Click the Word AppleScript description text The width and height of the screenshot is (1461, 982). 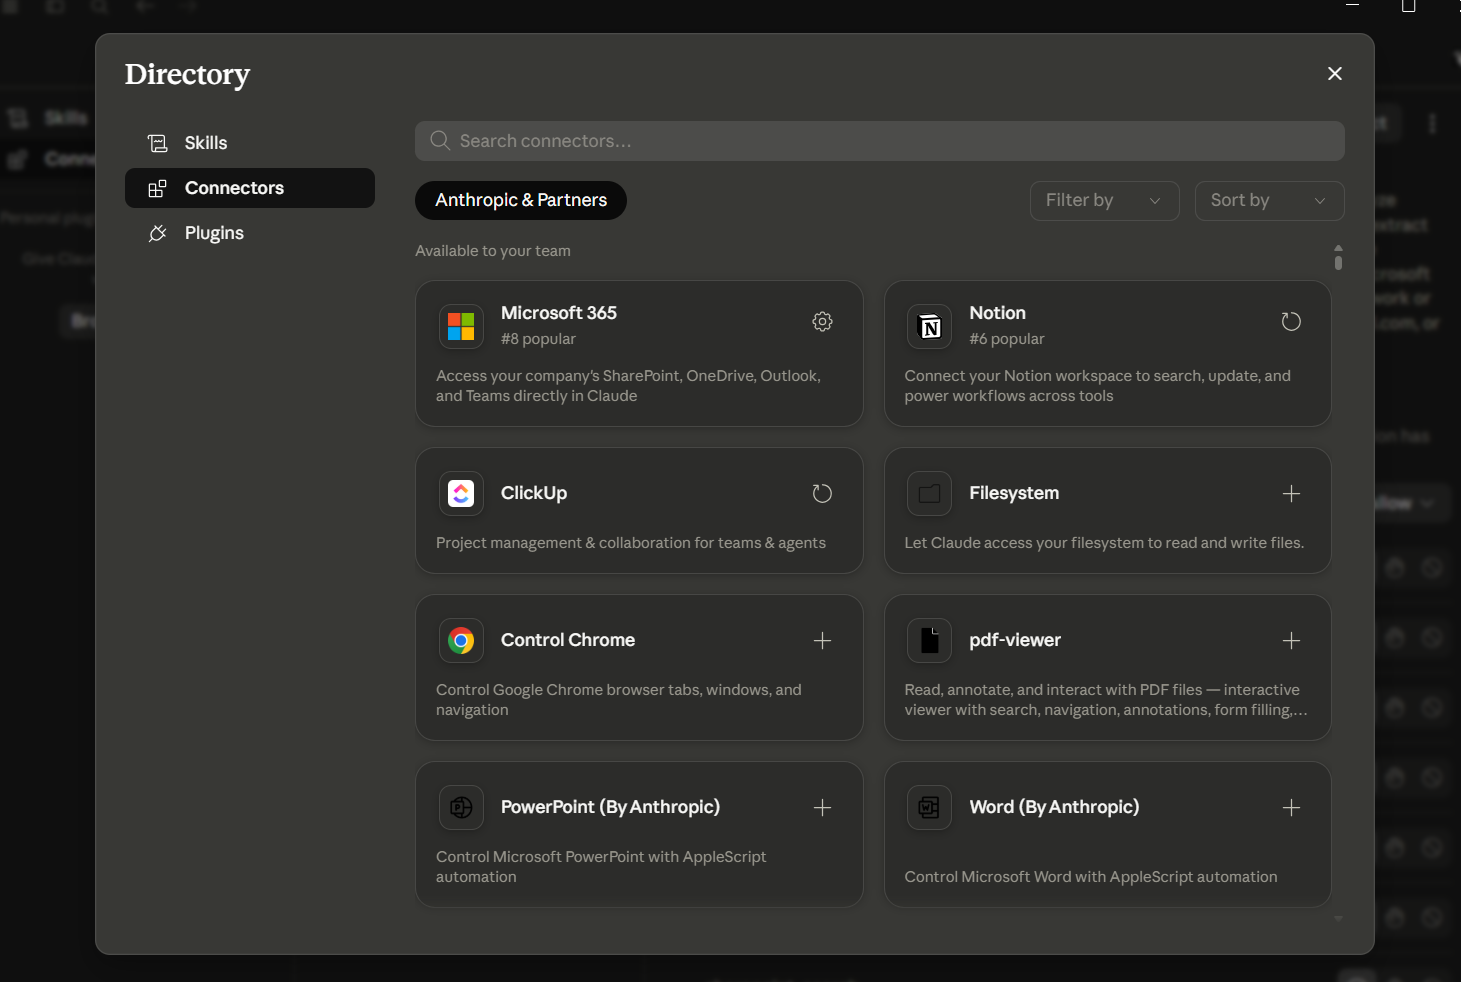tap(1091, 877)
